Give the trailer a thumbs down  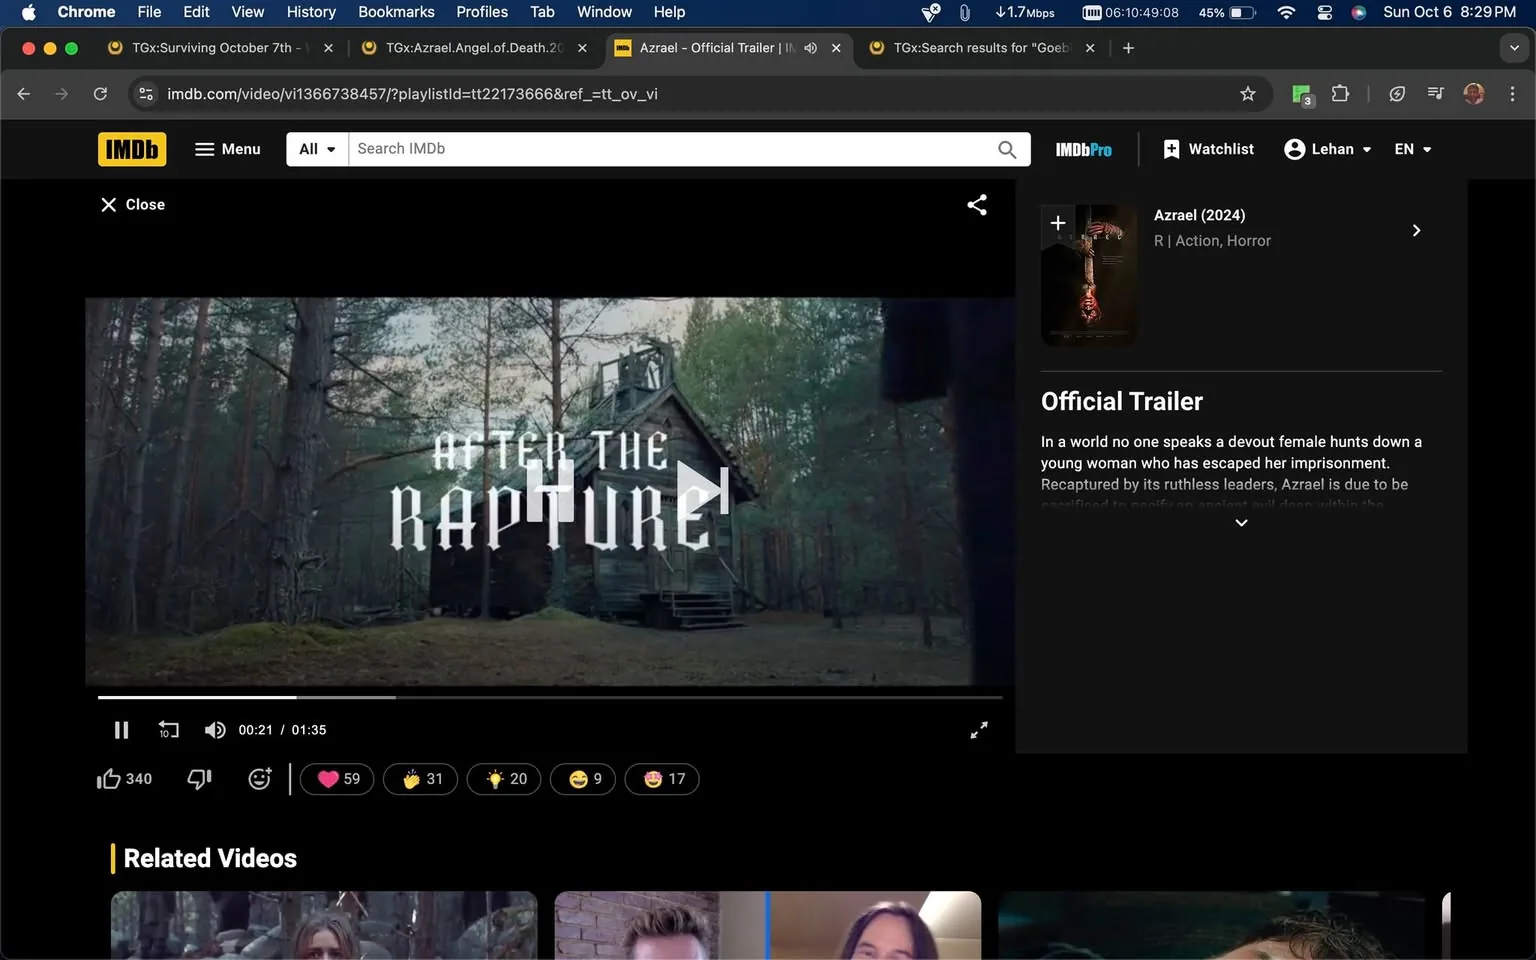pyautogui.click(x=198, y=778)
